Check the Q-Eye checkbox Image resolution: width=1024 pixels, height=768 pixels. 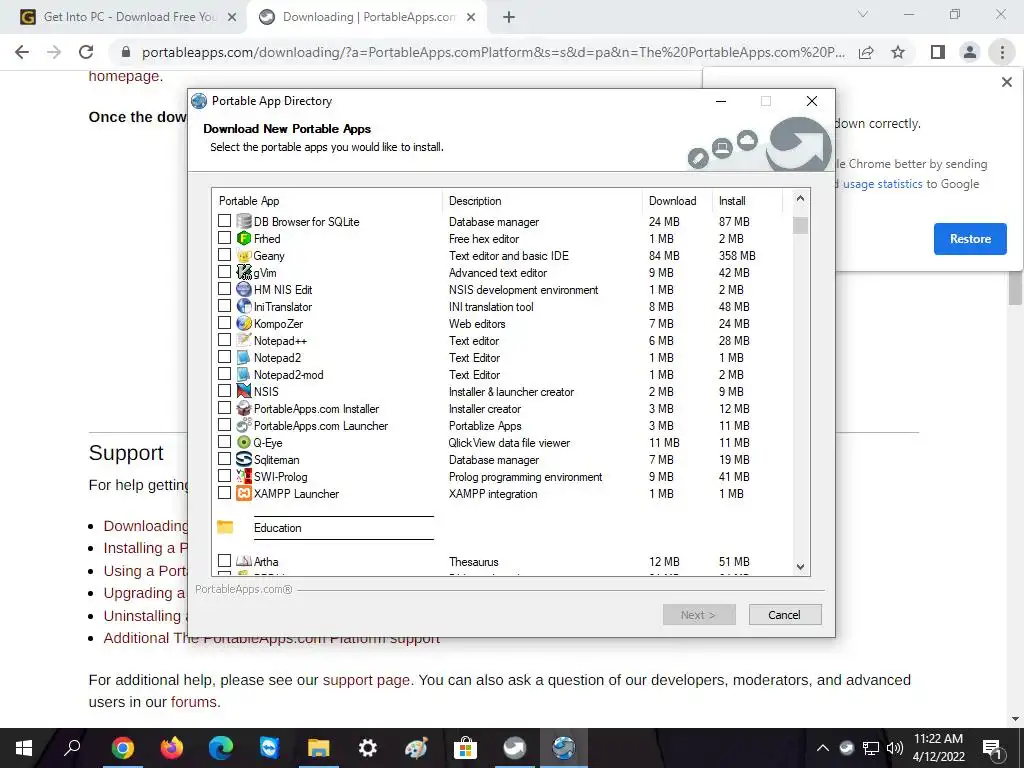[224, 441]
